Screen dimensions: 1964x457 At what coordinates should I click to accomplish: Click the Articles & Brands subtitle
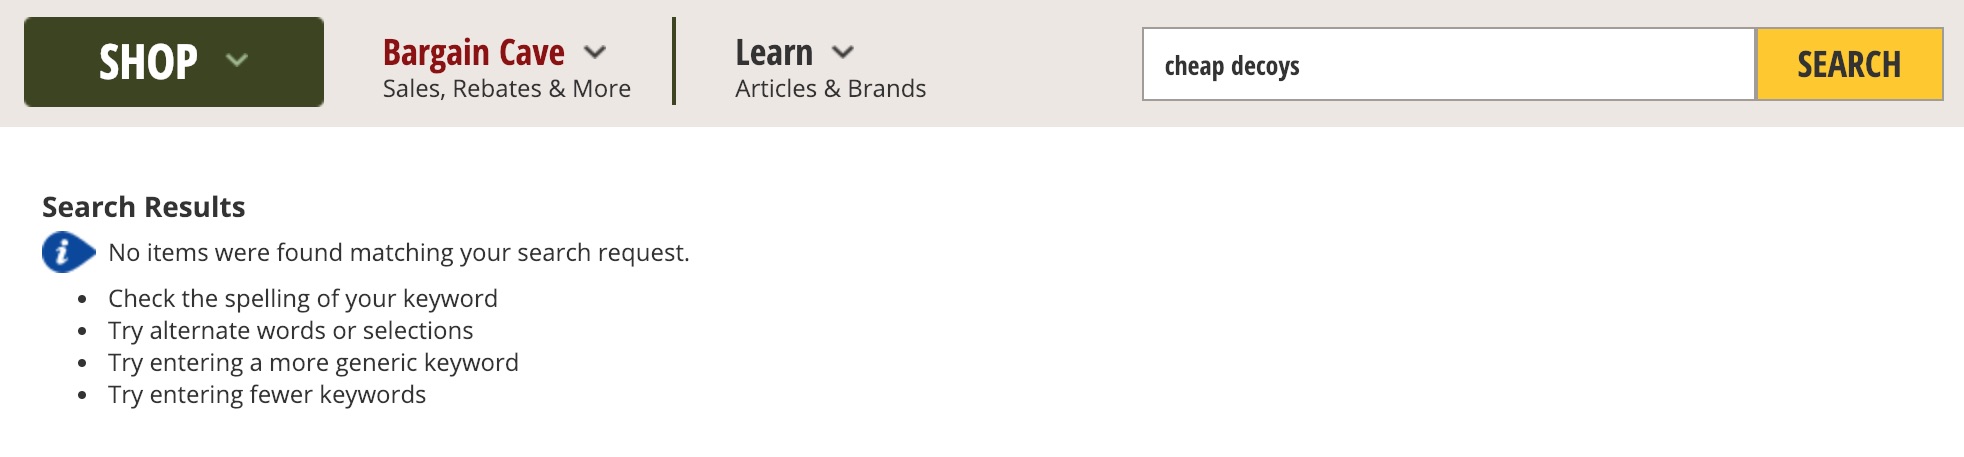click(830, 89)
